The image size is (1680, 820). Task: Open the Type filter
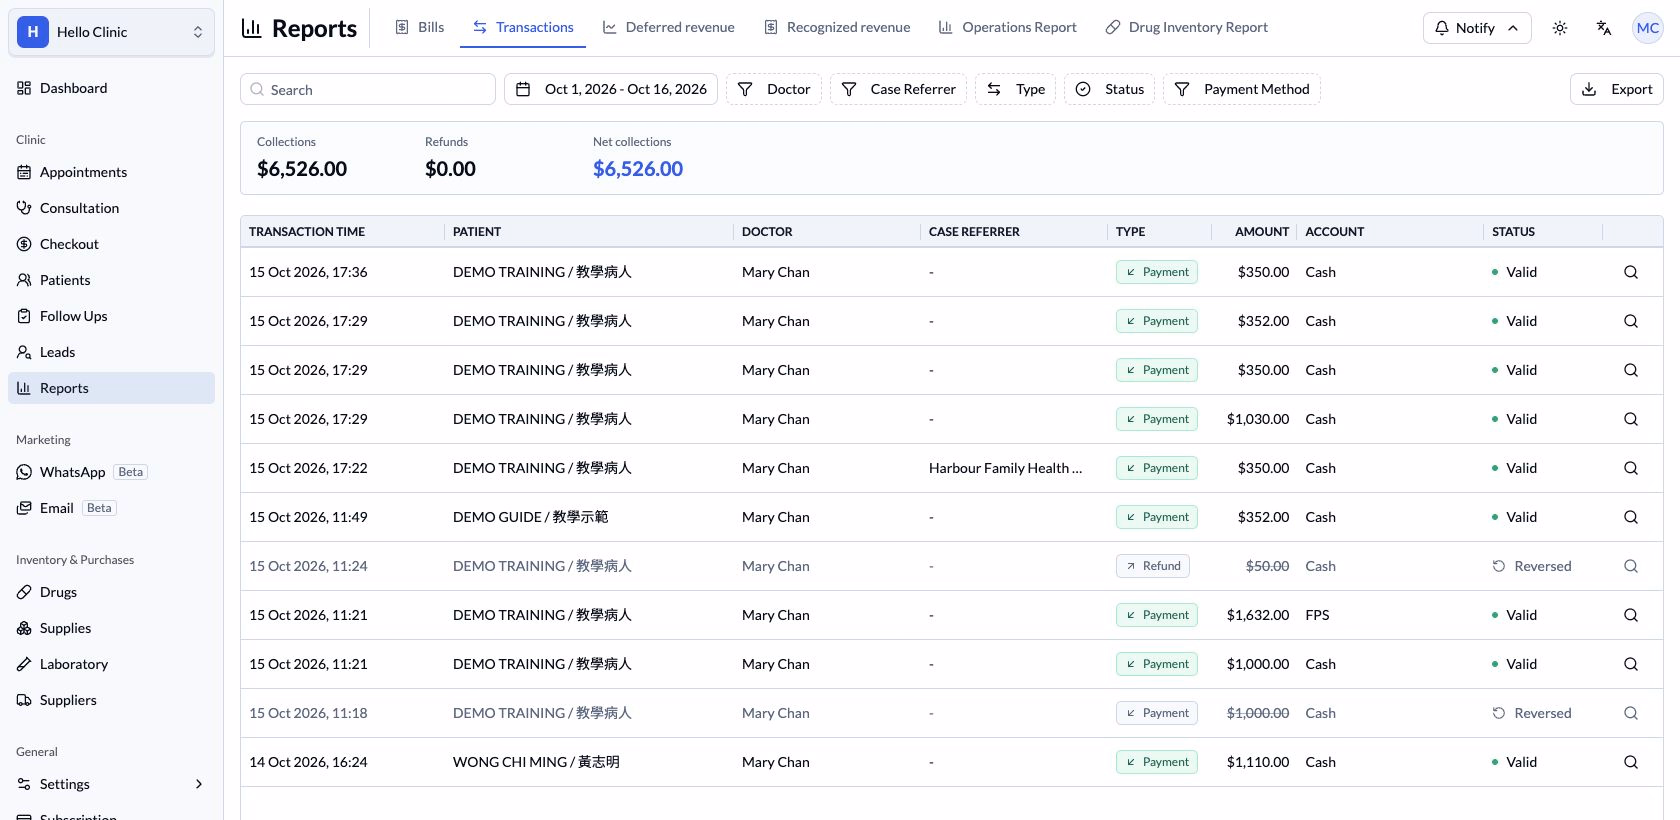[x=1015, y=89]
